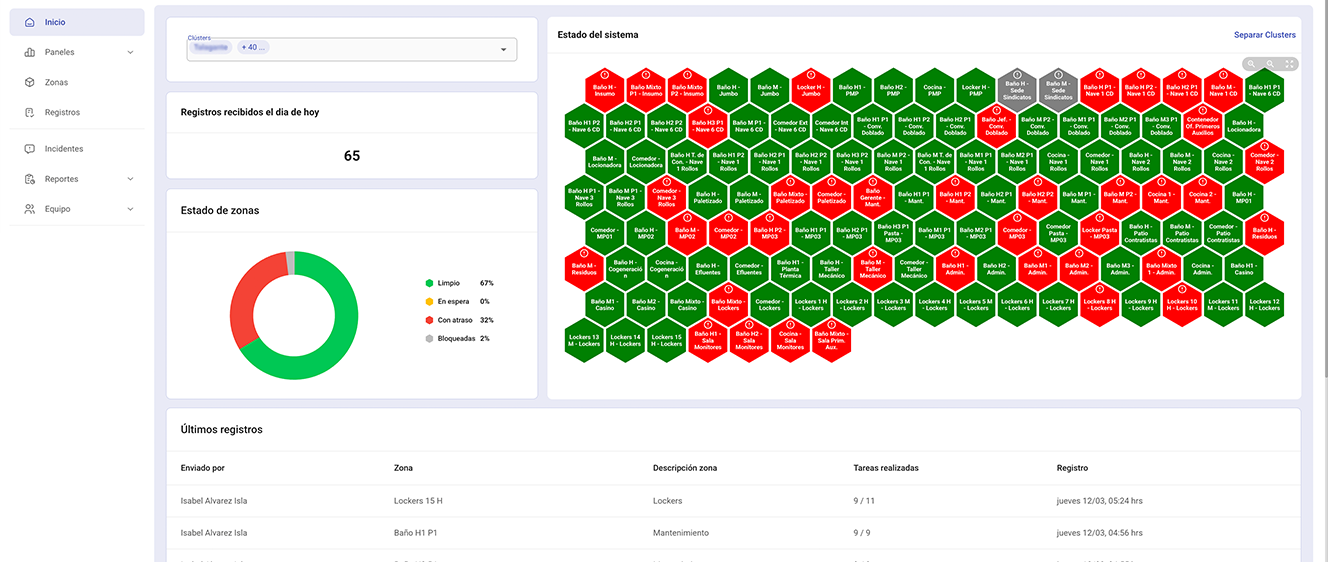Expand the Equipo submenu chevron

tap(130, 209)
